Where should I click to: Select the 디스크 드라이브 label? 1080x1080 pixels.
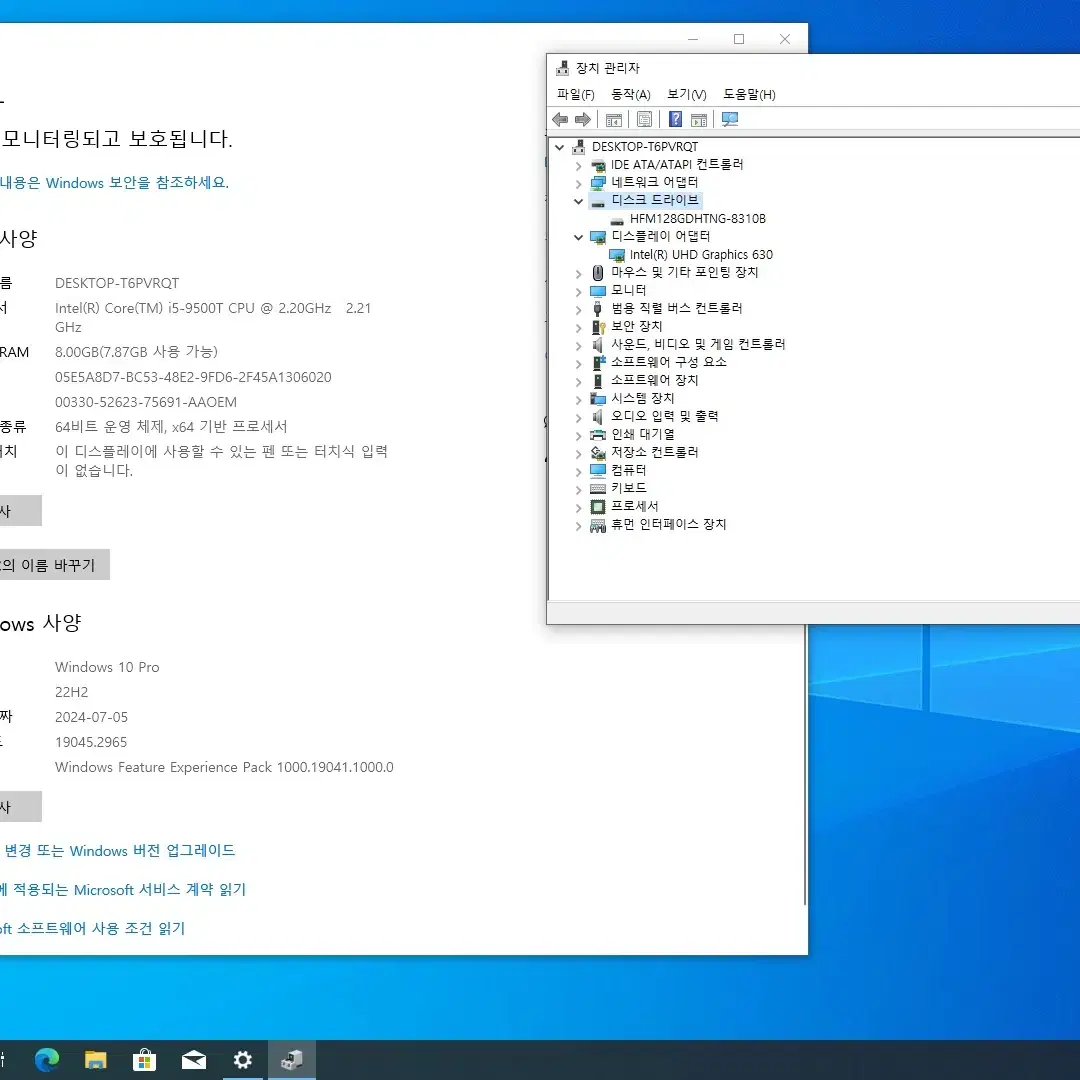coord(655,200)
